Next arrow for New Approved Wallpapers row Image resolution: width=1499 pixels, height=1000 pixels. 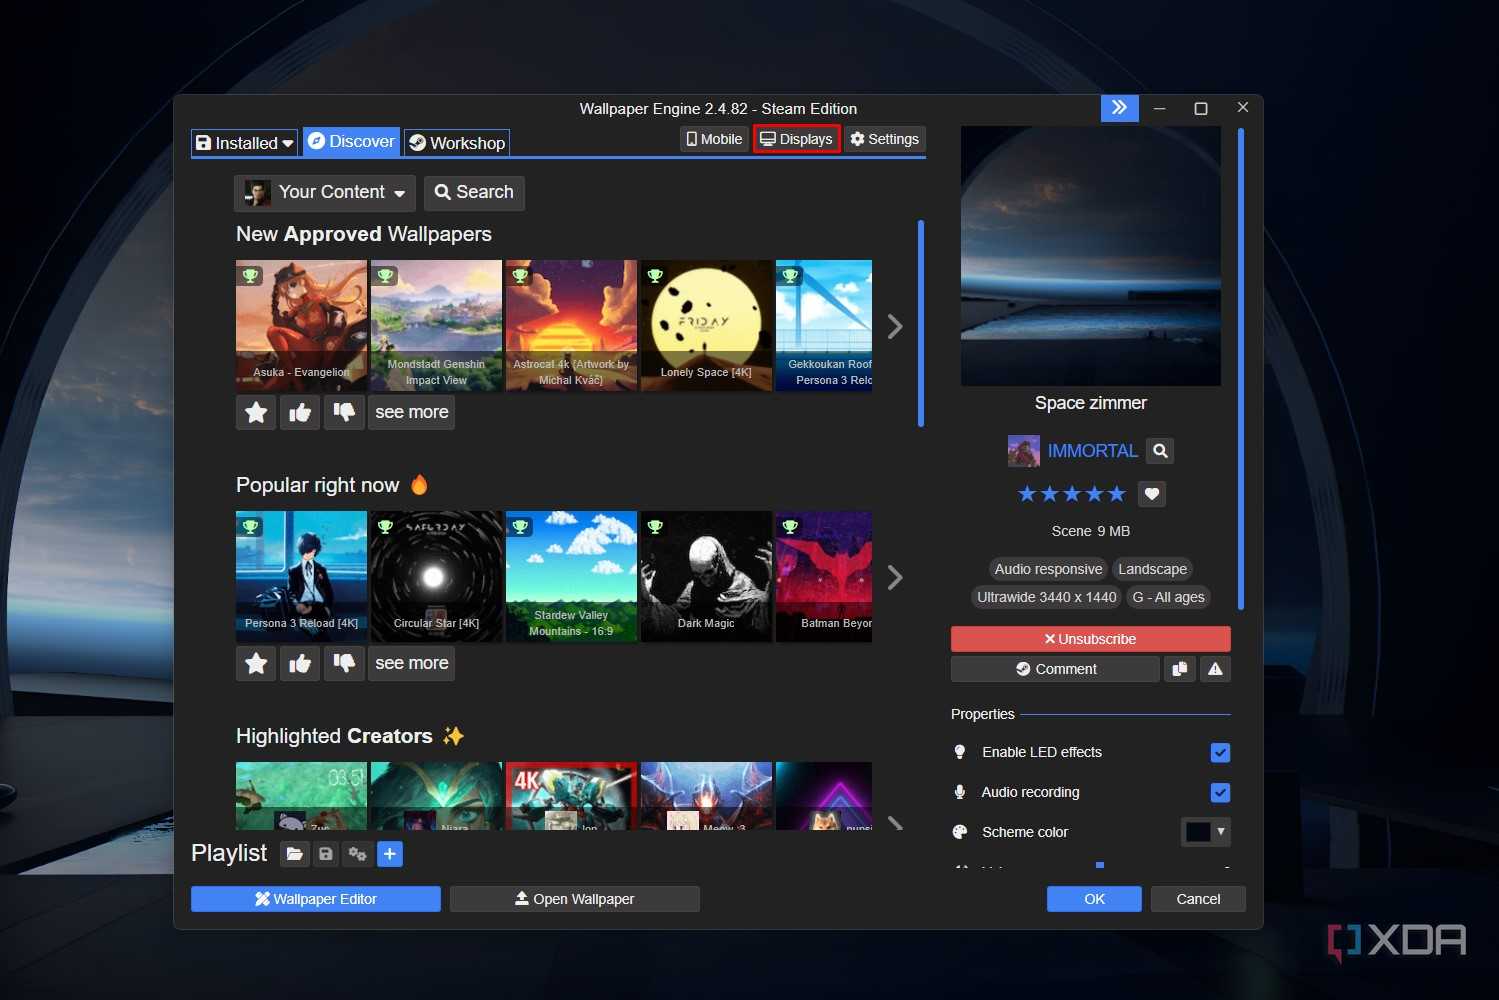click(x=895, y=326)
